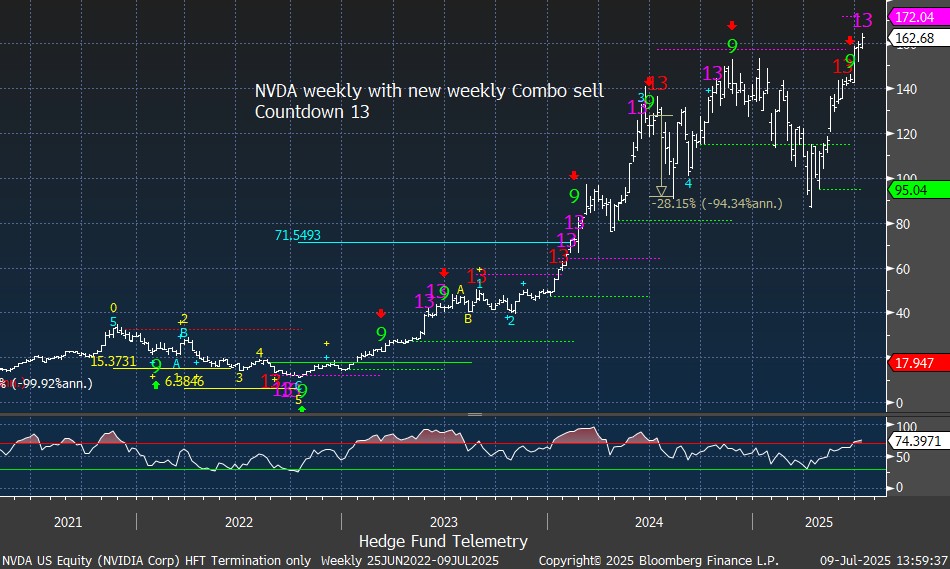Click the white 162.68 last price tag
950x569 pixels.
(918, 38)
